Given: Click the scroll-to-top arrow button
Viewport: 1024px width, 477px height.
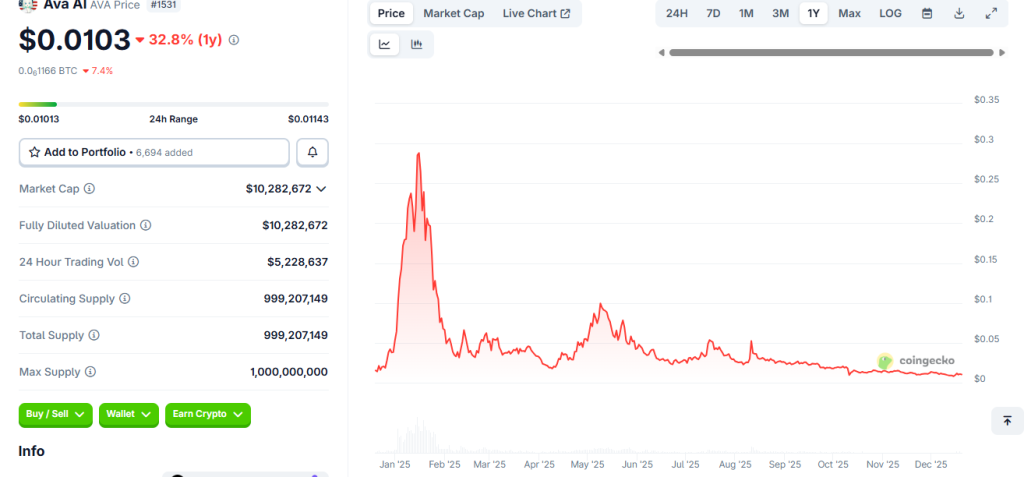Looking at the screenshot, I should click(1006, 421).
